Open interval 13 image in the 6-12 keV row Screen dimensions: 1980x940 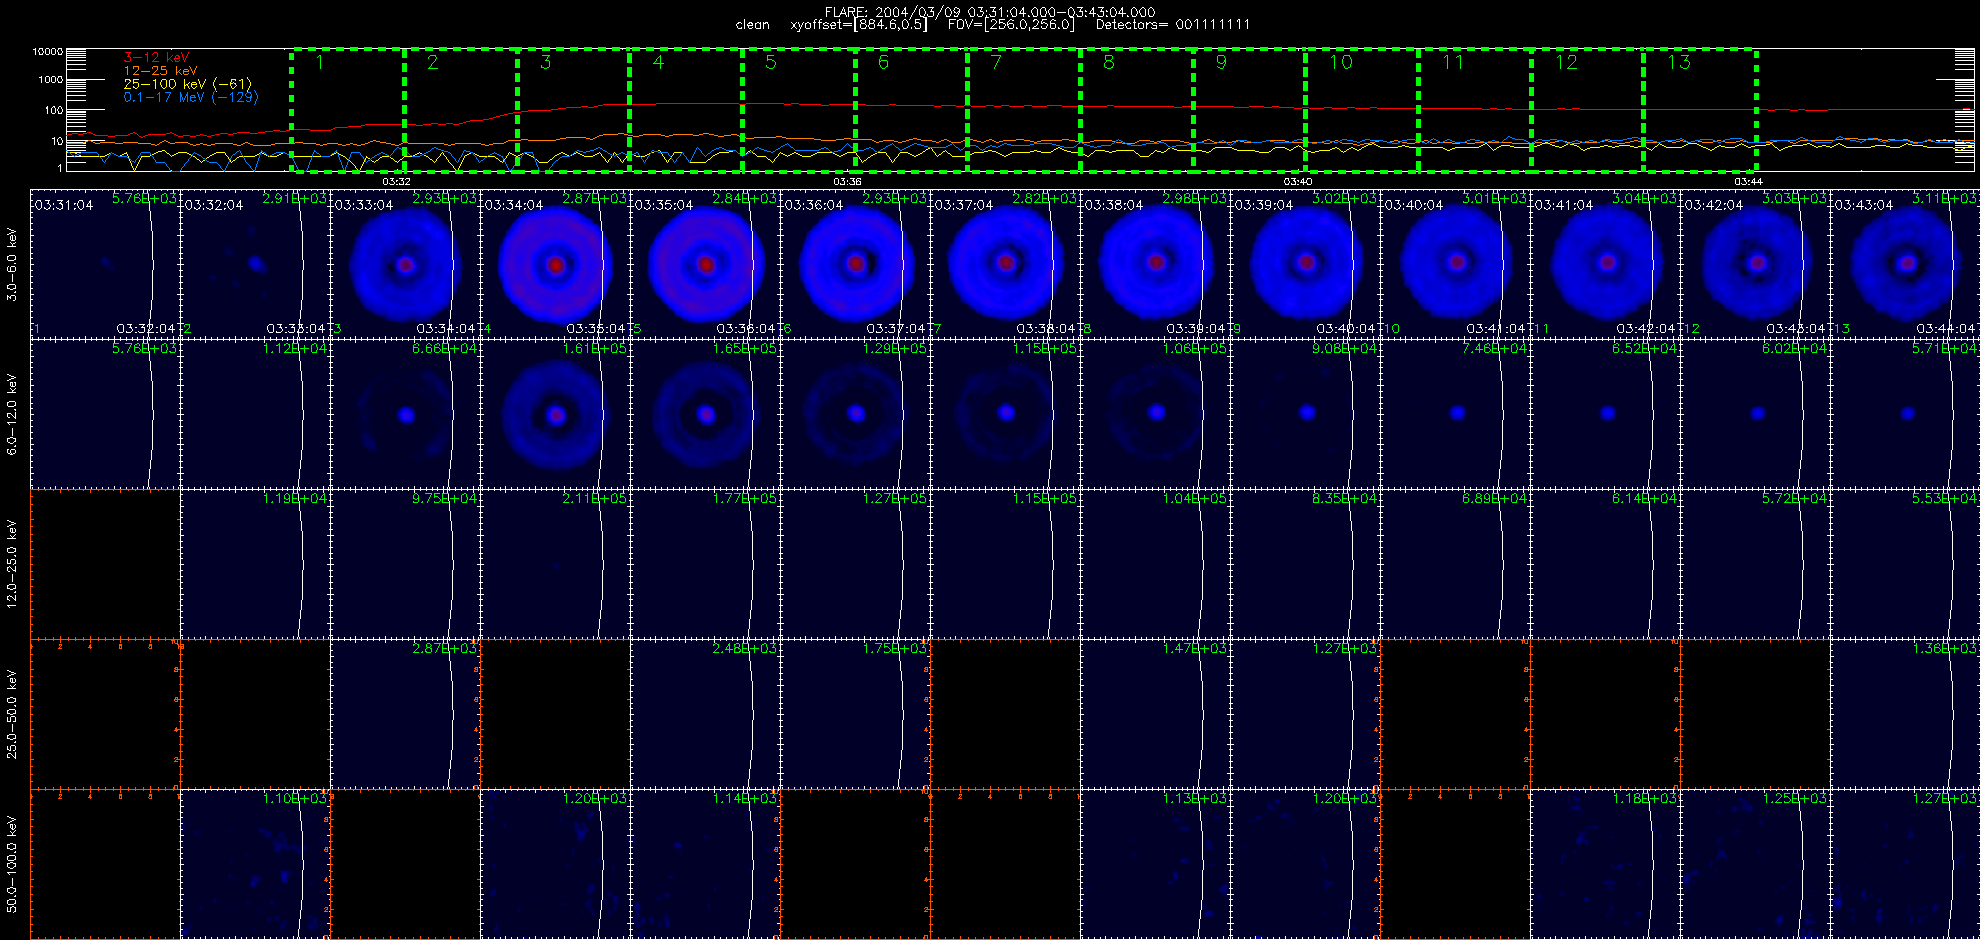[1905, 414]
